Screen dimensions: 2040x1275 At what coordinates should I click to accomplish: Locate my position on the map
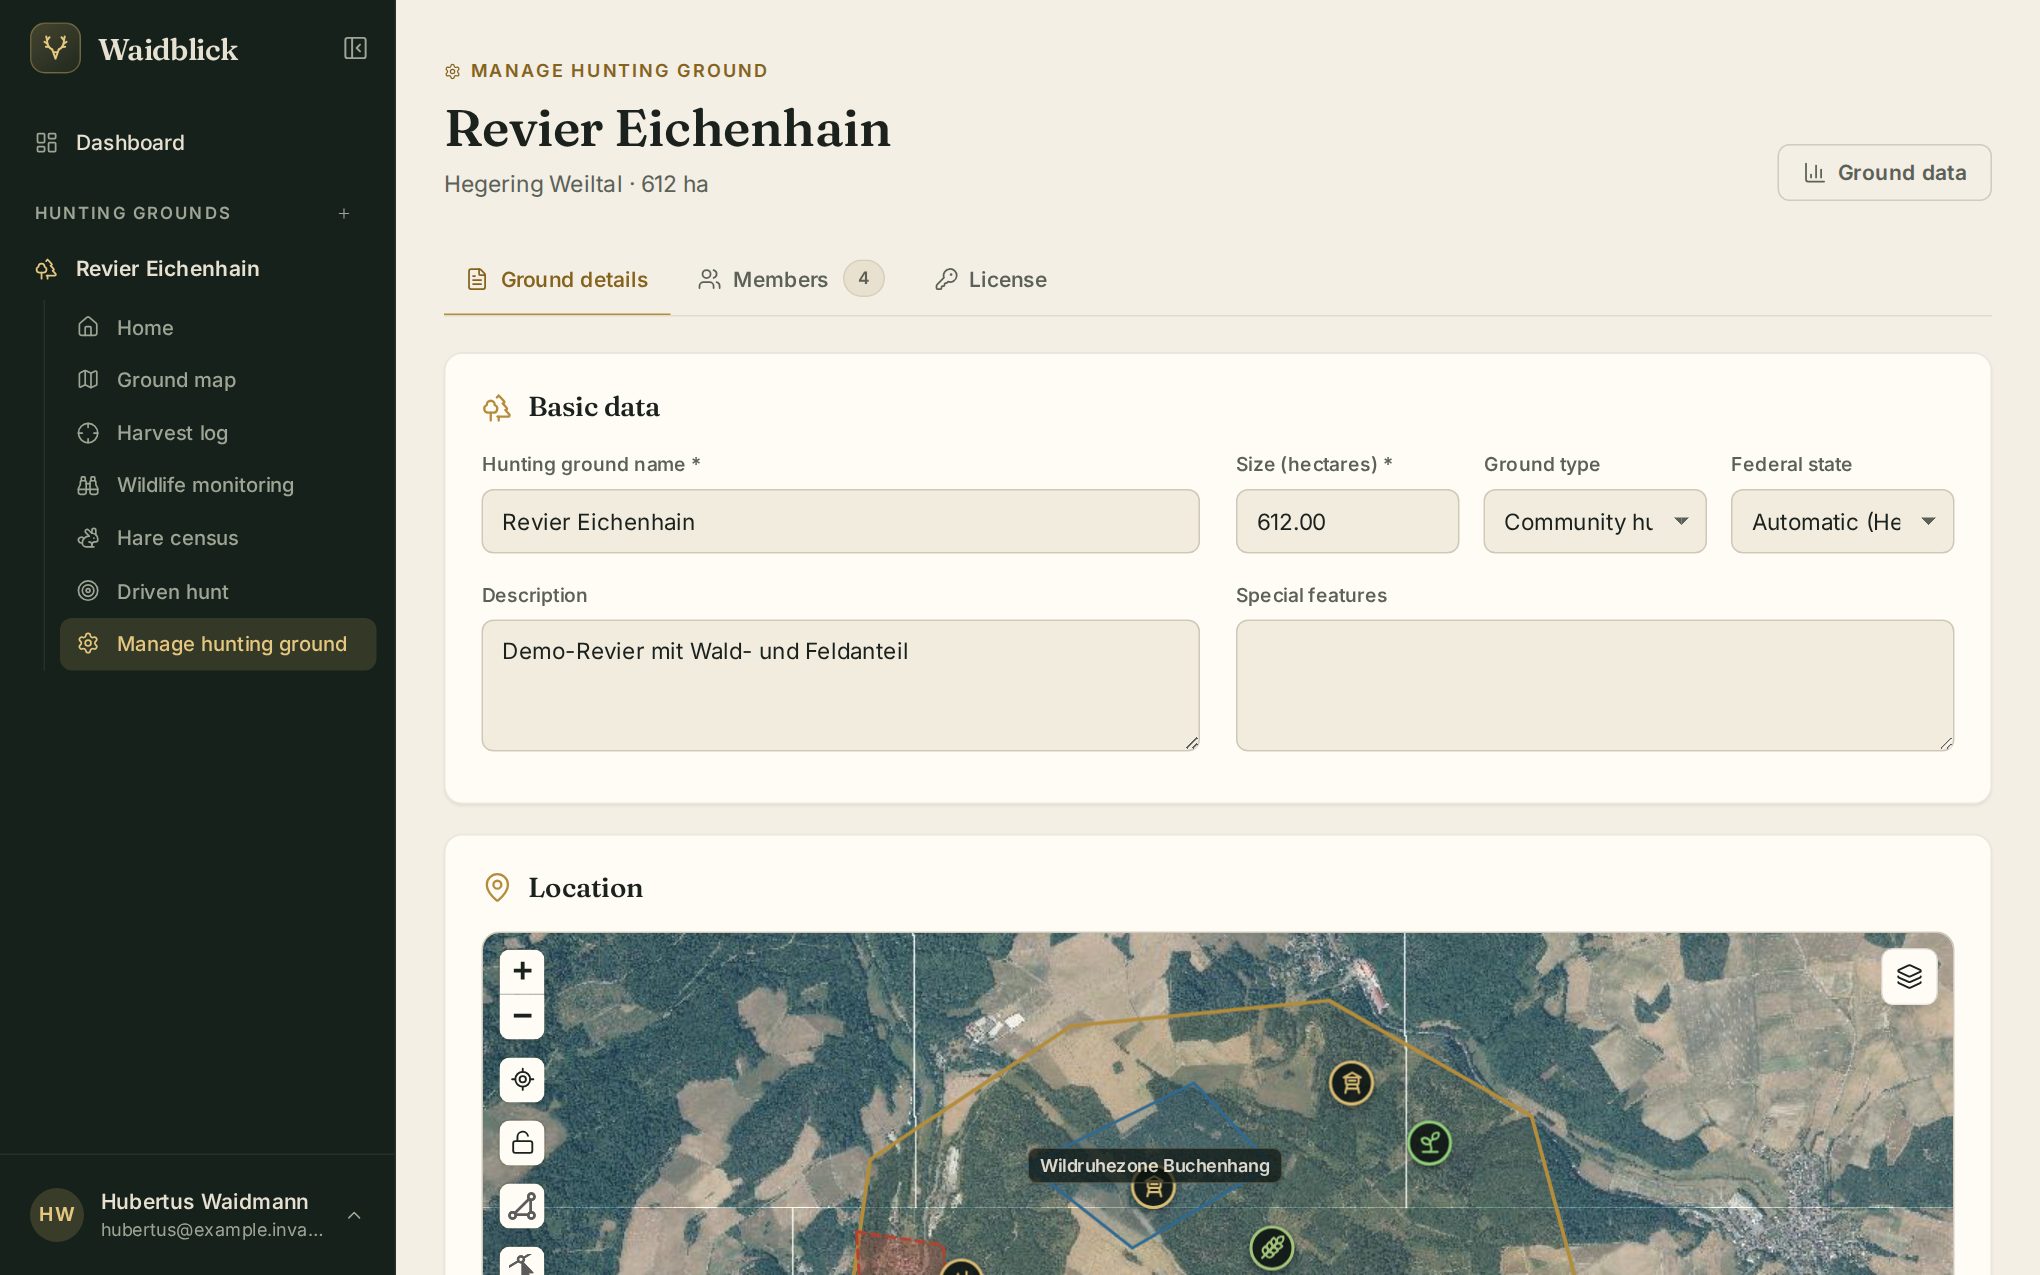(522, 1080)
